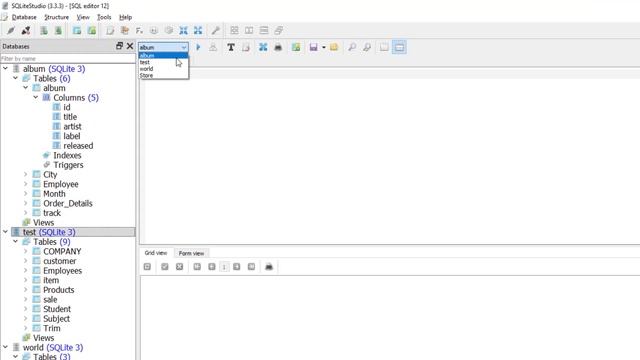This screenshot has width=640, height=360.
Task: Click the Filter by name field
Action: click(x=68, y=59)
